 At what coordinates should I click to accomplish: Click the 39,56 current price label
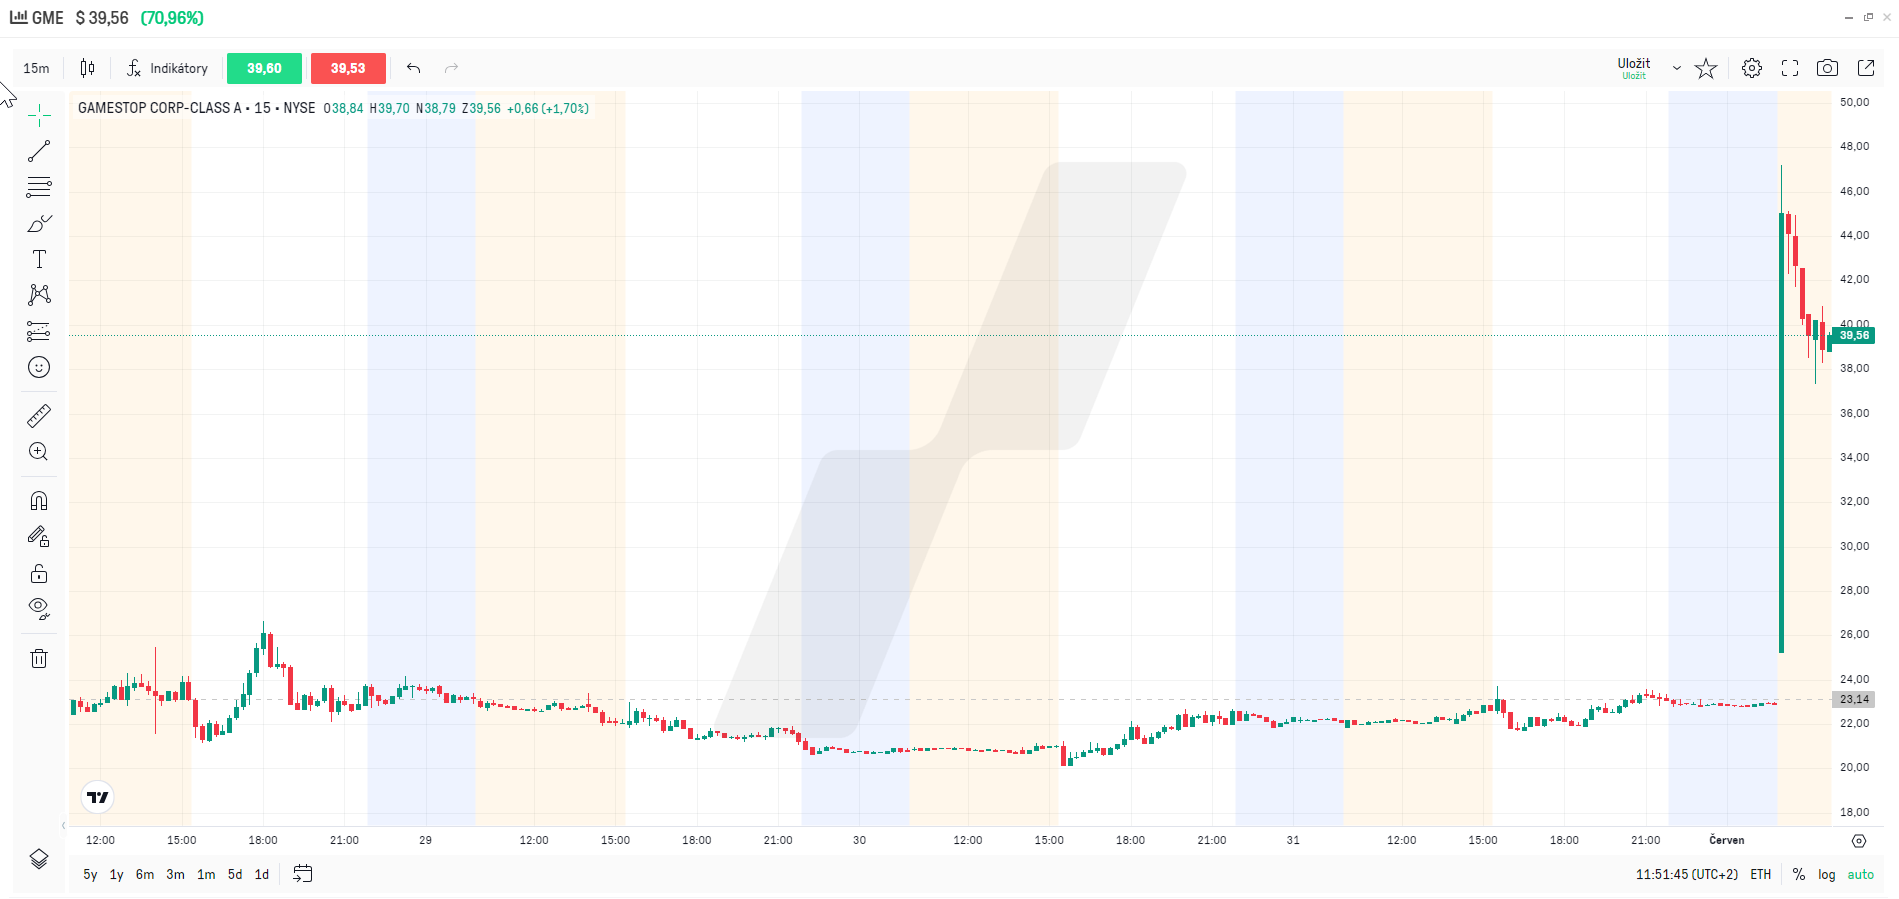1854,335
